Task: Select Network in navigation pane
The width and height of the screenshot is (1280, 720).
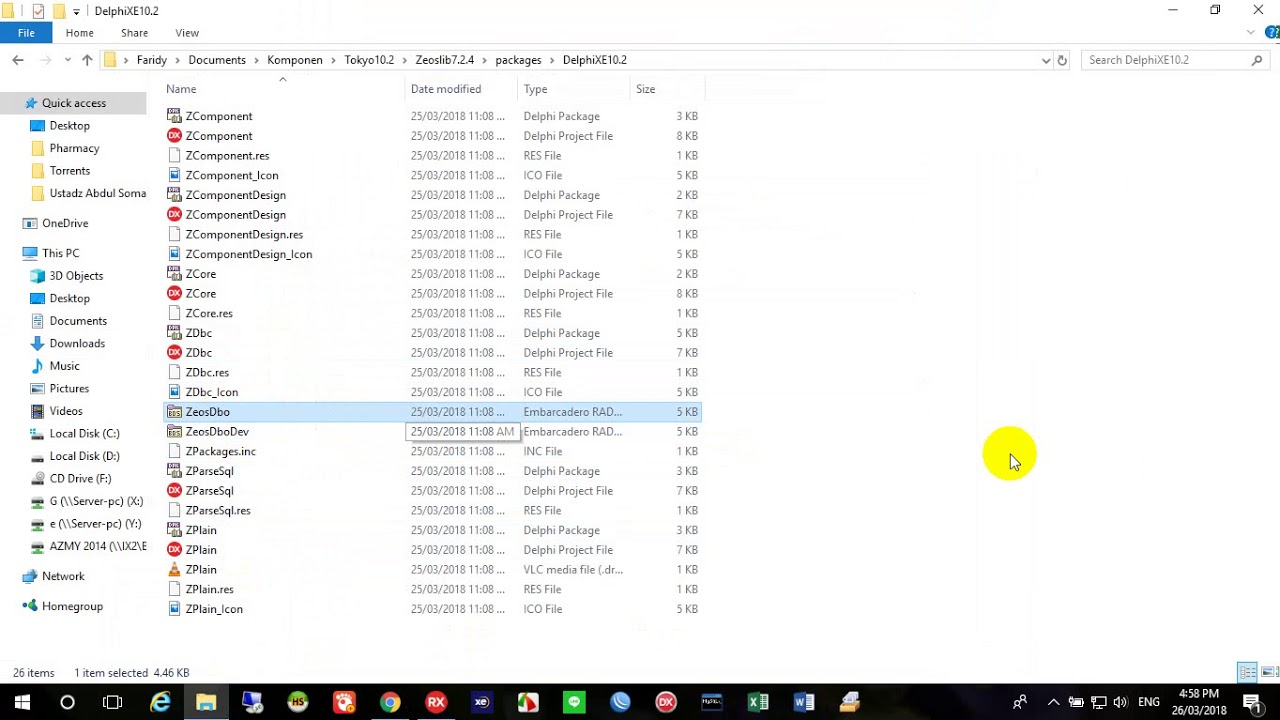Action: (63, 576)
